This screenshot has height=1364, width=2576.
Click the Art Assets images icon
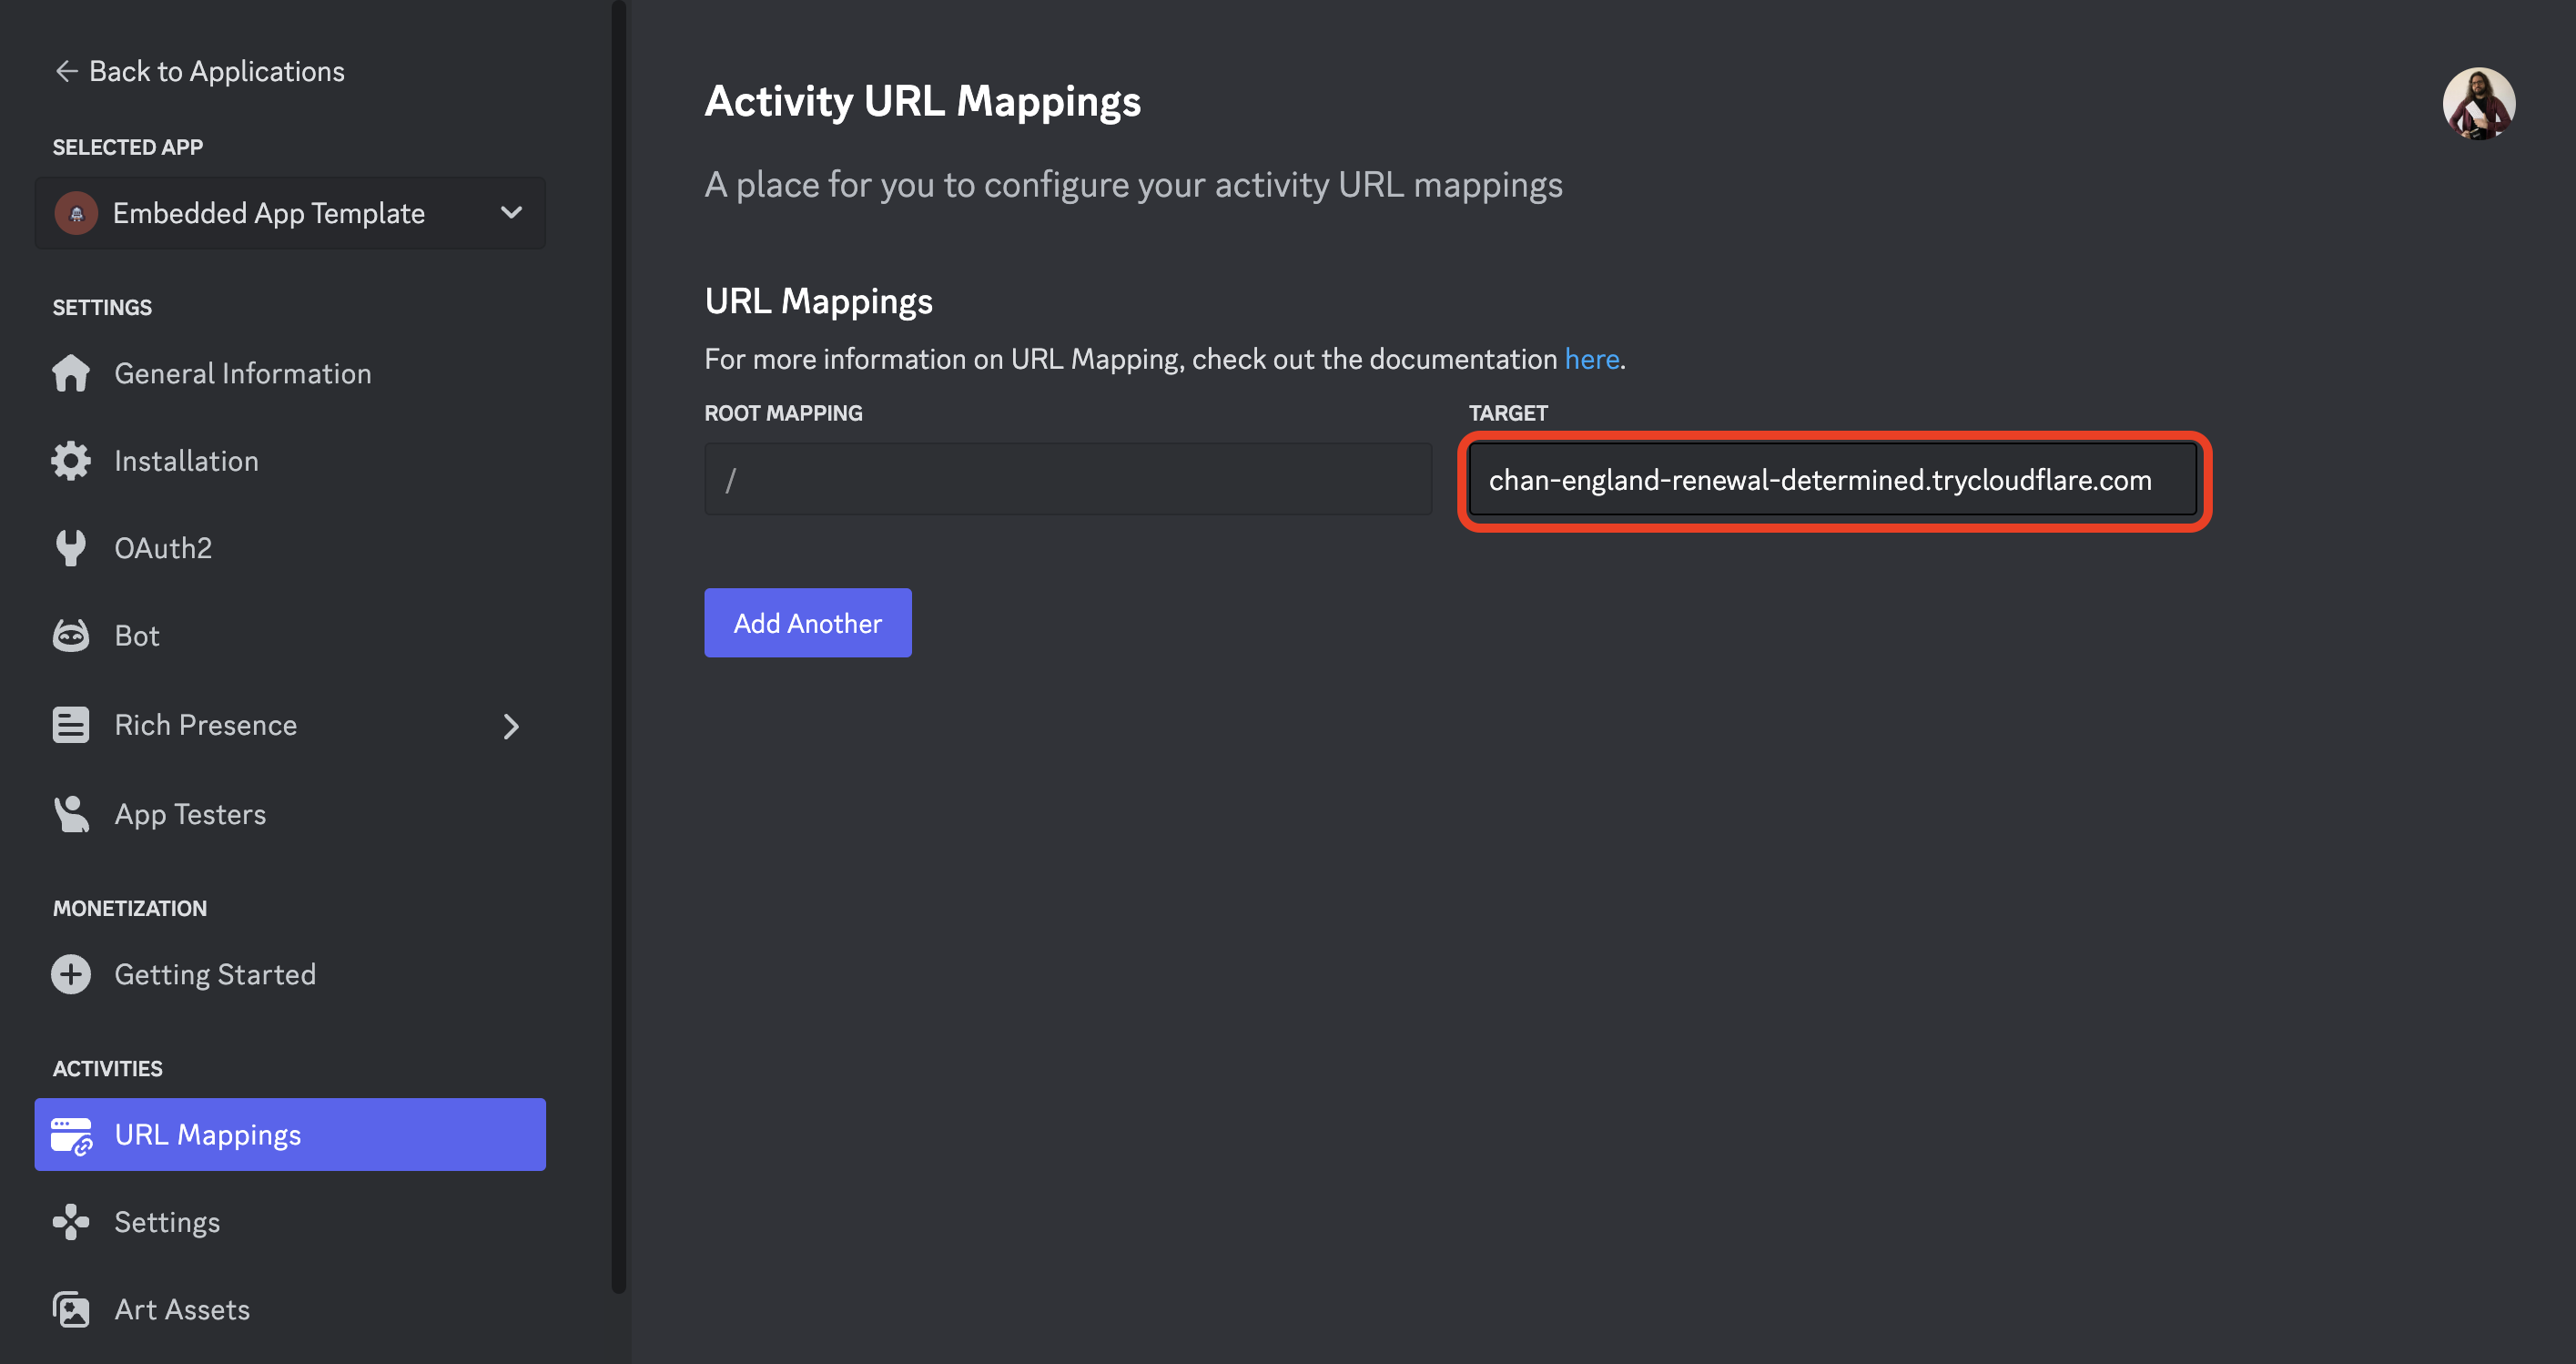(x=71, y=1309)
